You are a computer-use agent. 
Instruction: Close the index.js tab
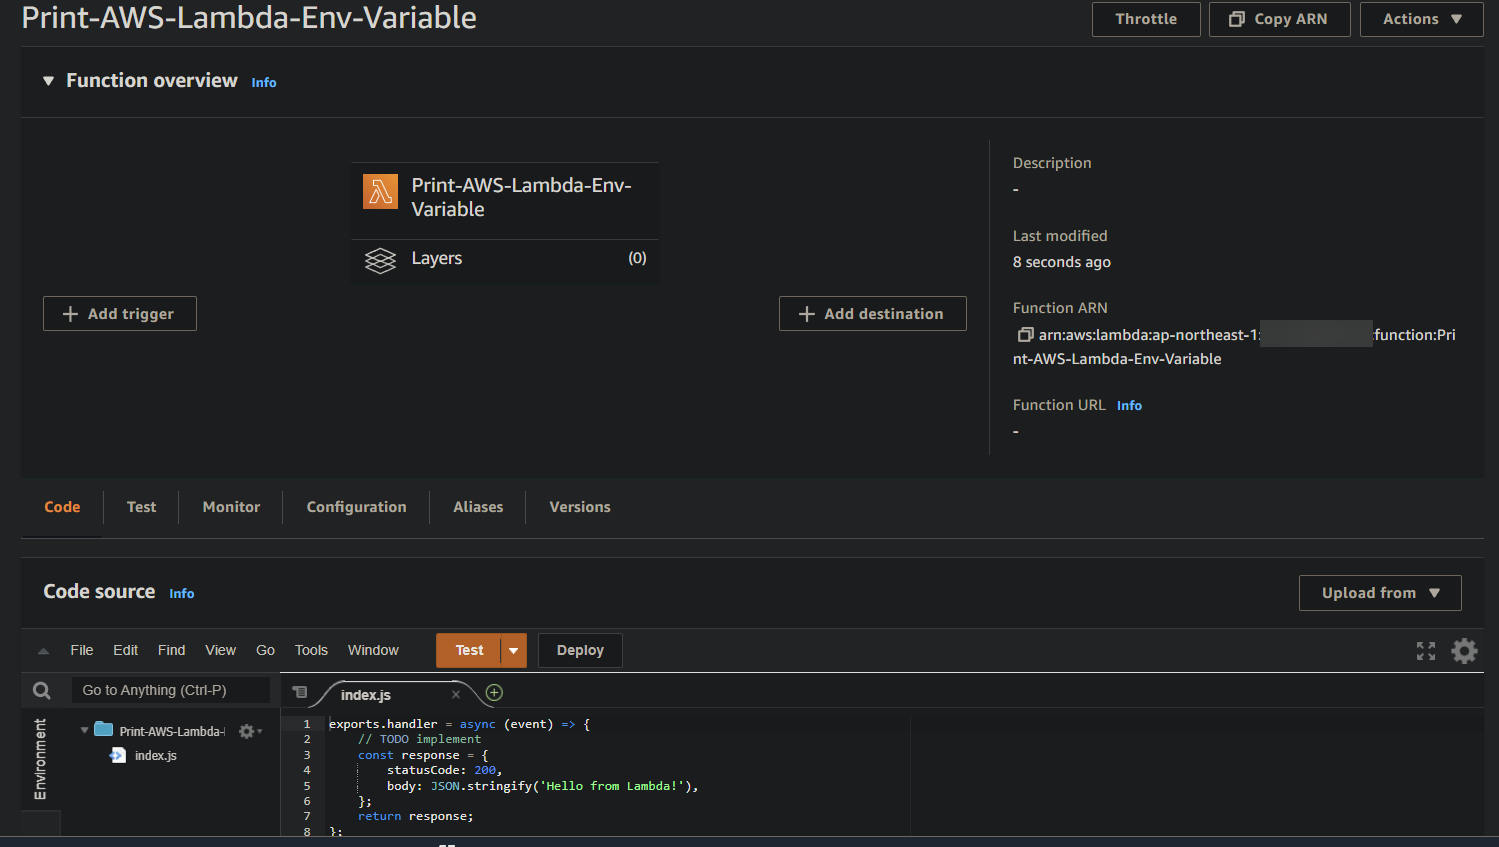point(456,694)
